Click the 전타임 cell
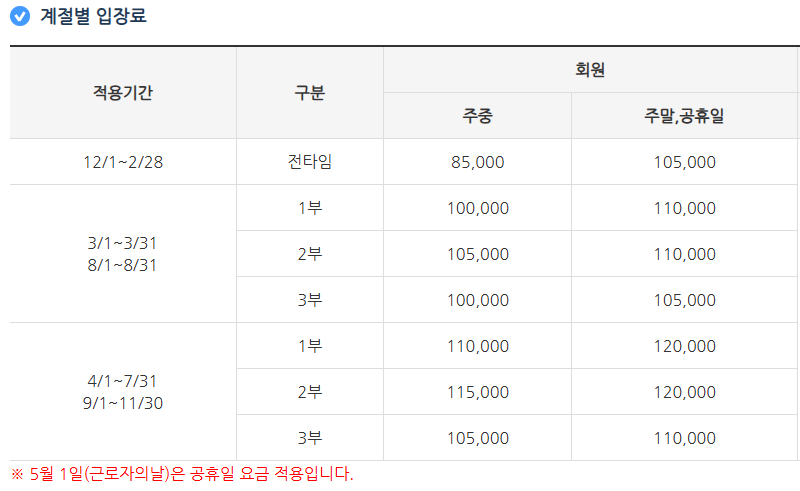Screen dimensions: 800x491 (309, 162)
